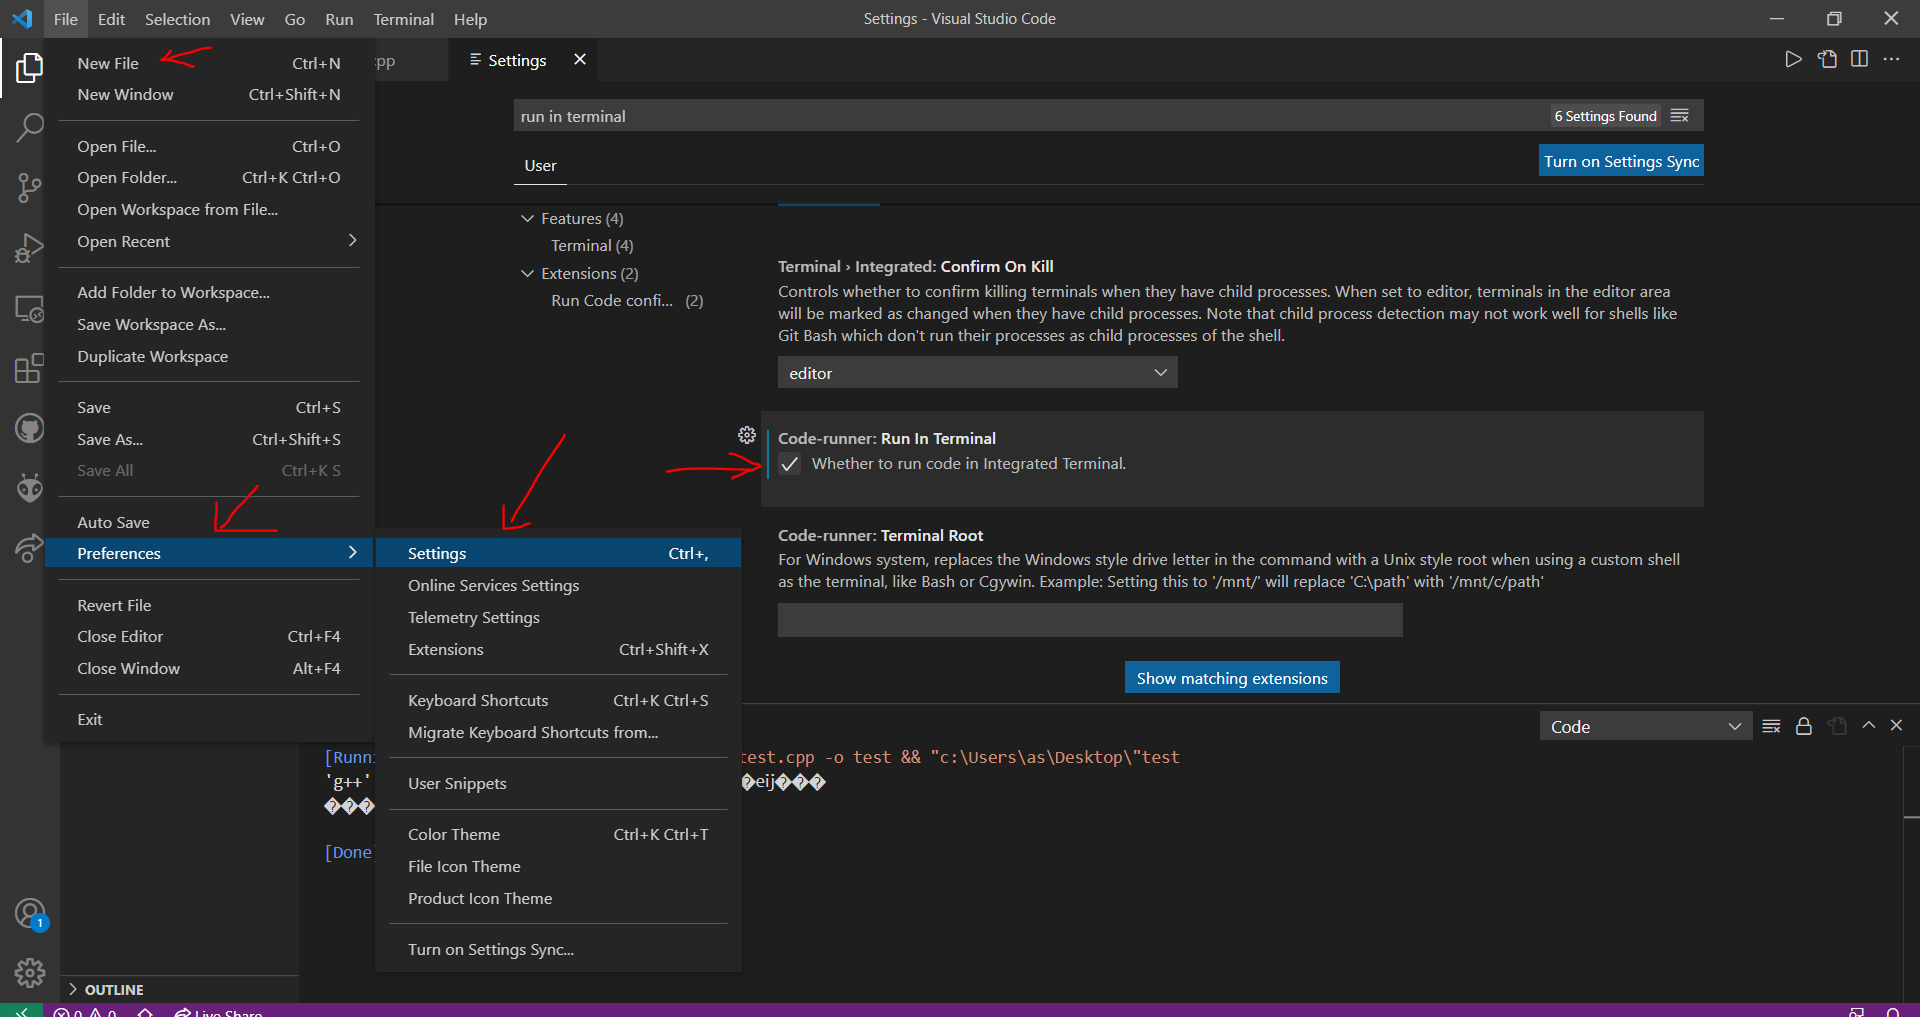
Task: Open the Help menu
Action: (470, 19)
